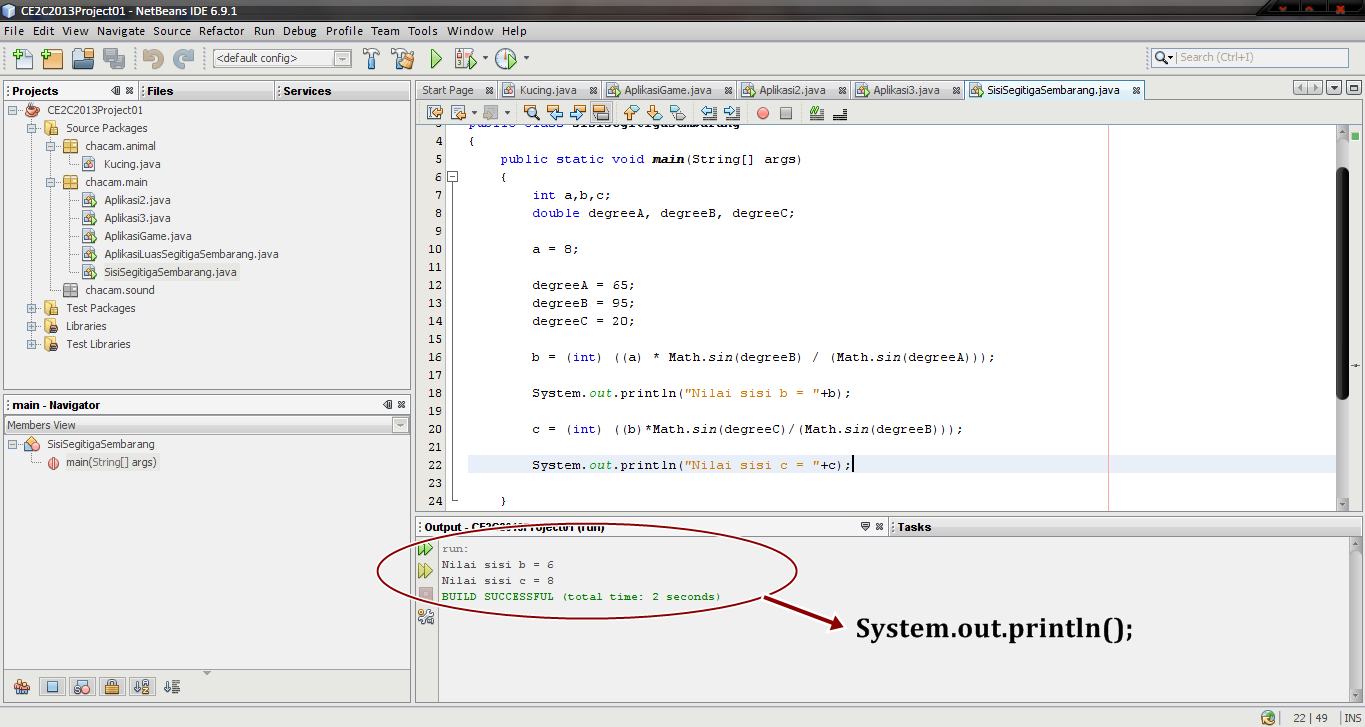Viewport: 1365px width, 727px height.
Task: Switch to the Kucing.java tab
Action: [548, 90]
